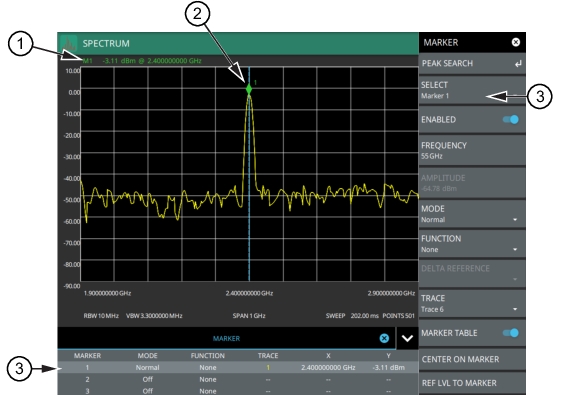This screenshot has width=568, height=395.
Task: Toggle the marker ENABLED switch
Action: click(511, 120)
